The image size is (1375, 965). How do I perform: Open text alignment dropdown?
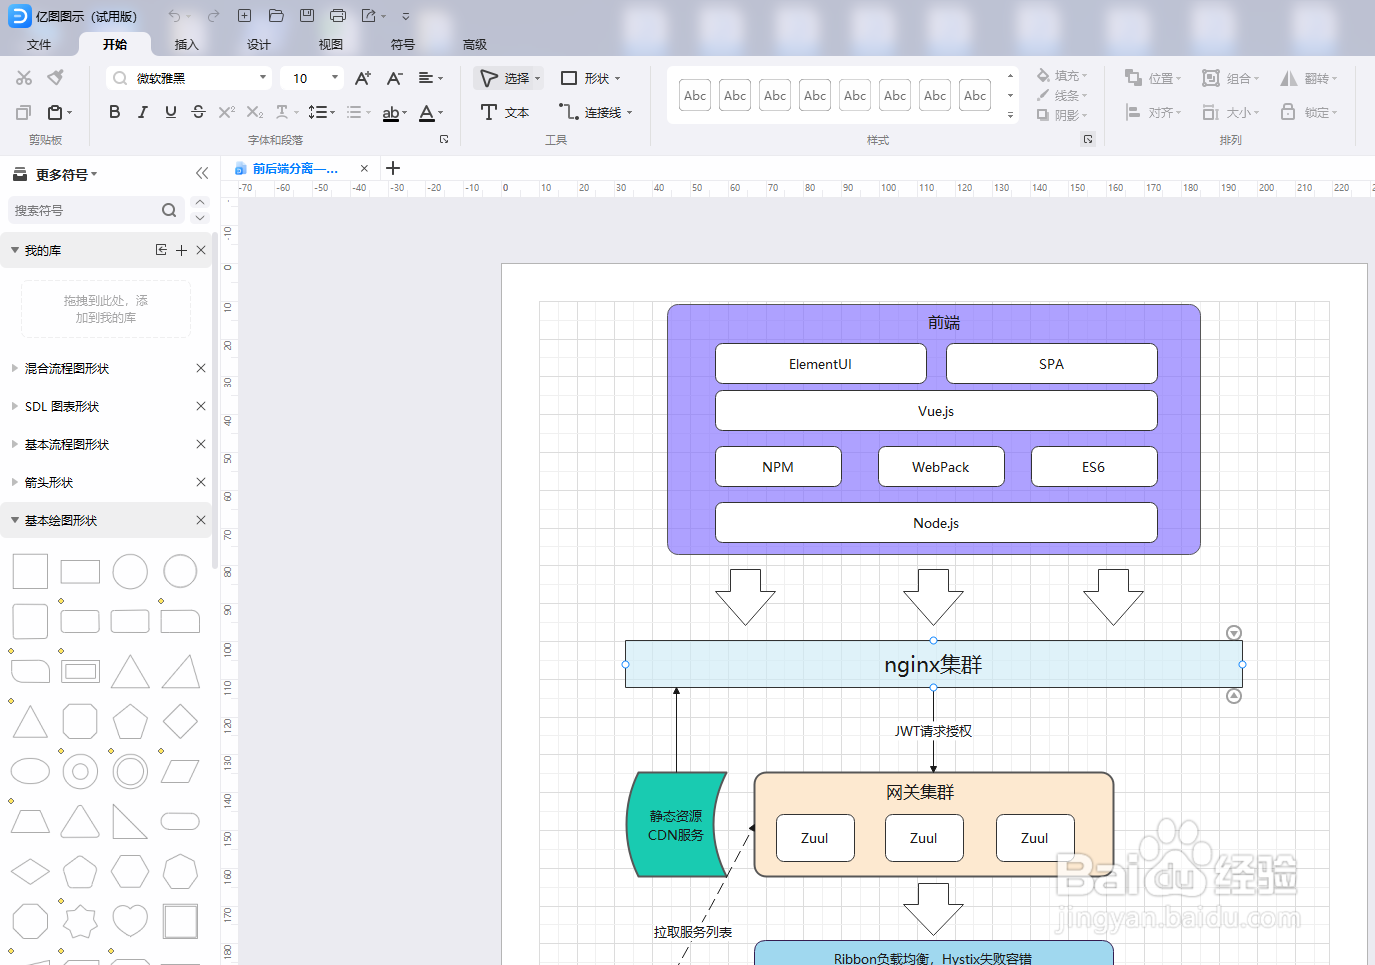[x=430, y=78]
